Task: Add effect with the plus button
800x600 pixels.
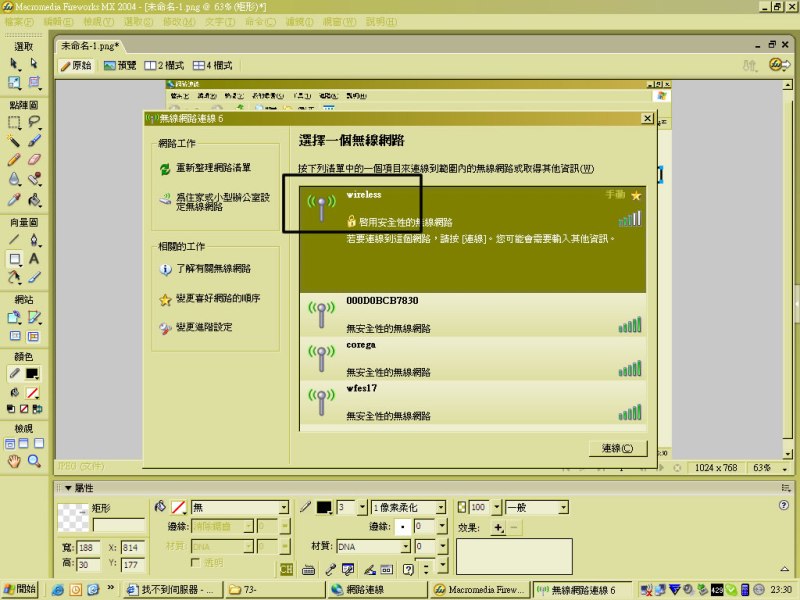Action: [498, 527]
